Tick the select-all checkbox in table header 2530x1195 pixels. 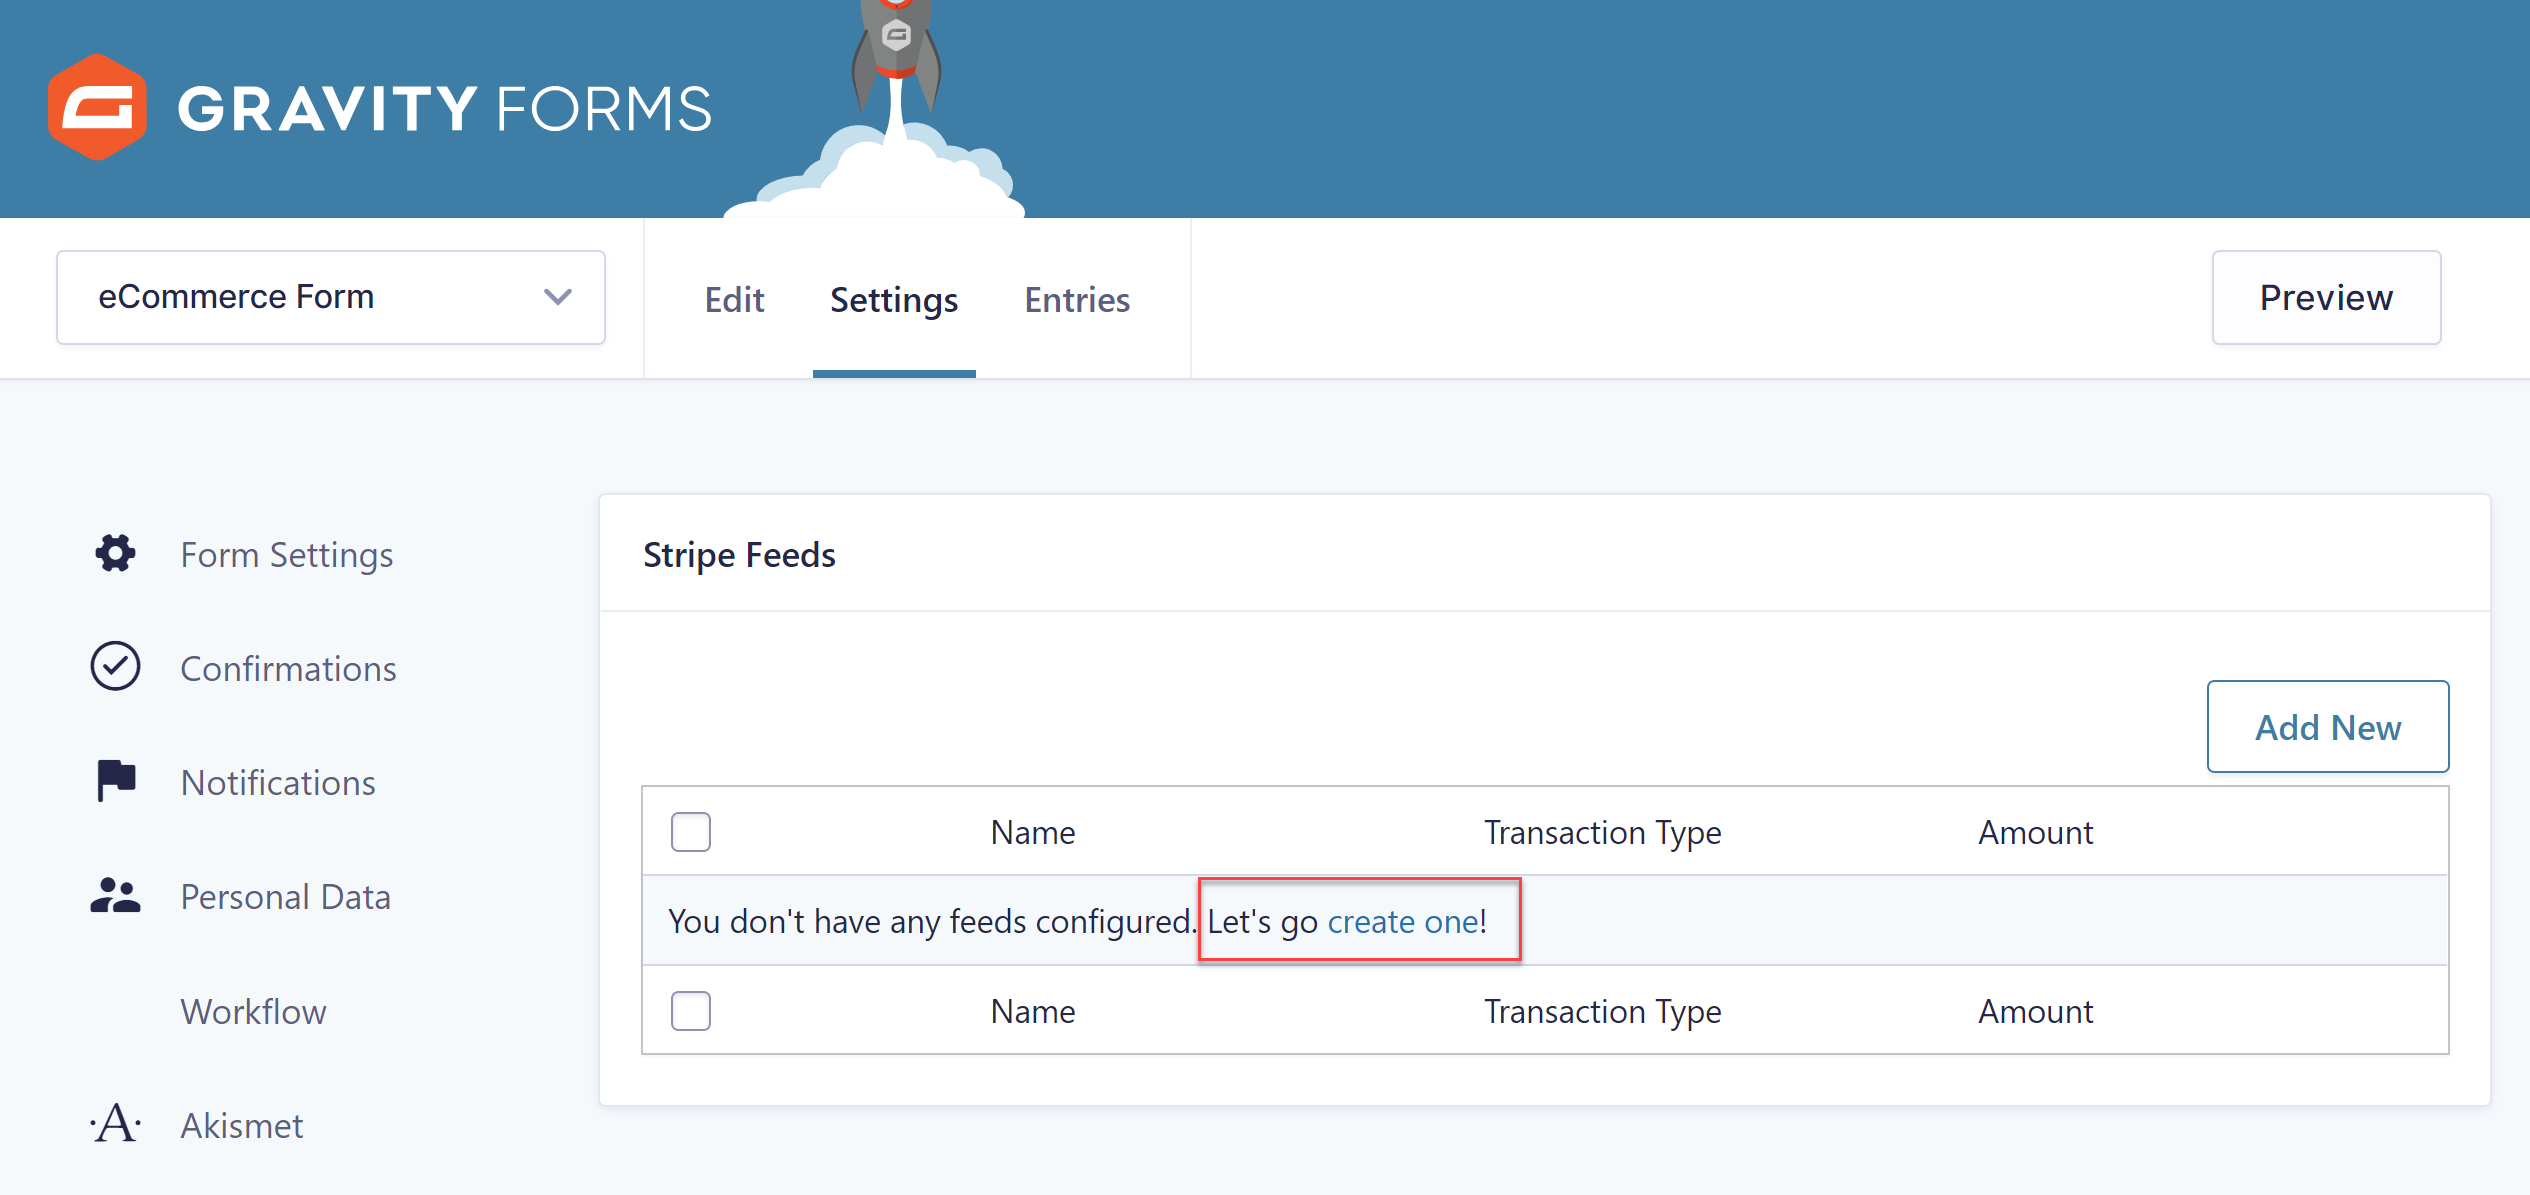point(691,832)
